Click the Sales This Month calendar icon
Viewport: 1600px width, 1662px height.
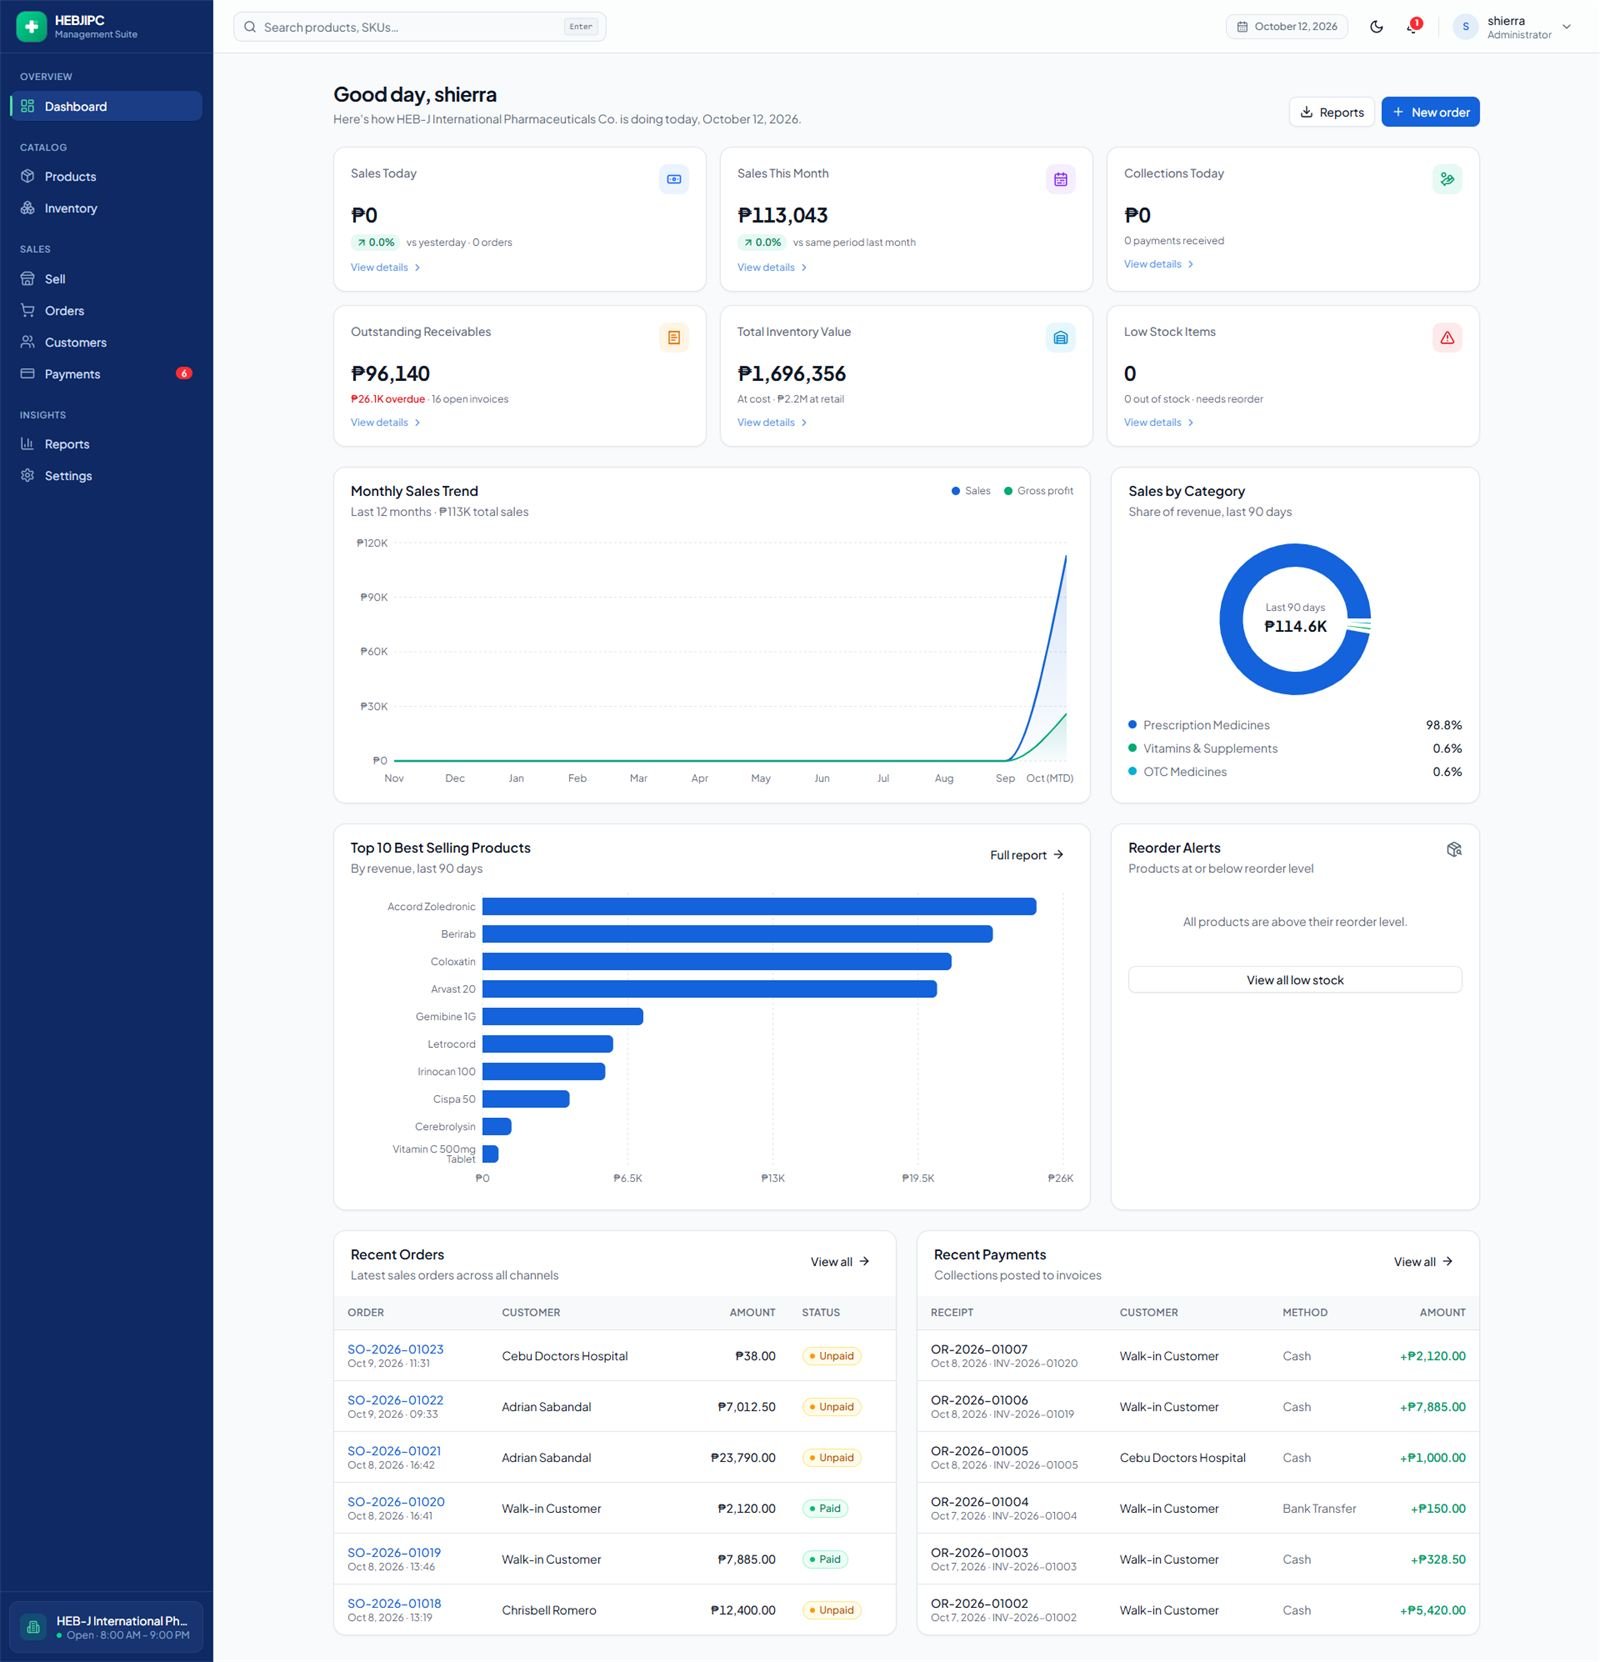point(1060,179)
